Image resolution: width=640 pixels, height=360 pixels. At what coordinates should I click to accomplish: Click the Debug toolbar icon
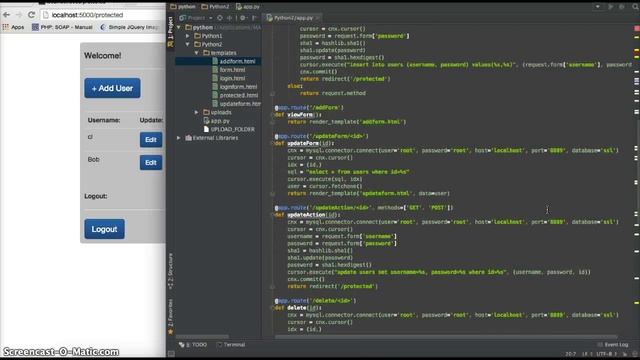click(x=622, y=7)
